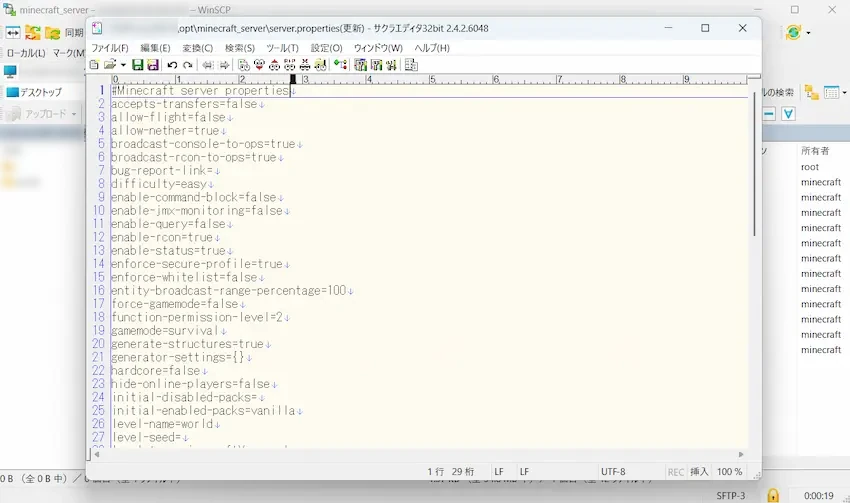Clear search highlight marks icon
850x503 pixels.
point(305,65)
